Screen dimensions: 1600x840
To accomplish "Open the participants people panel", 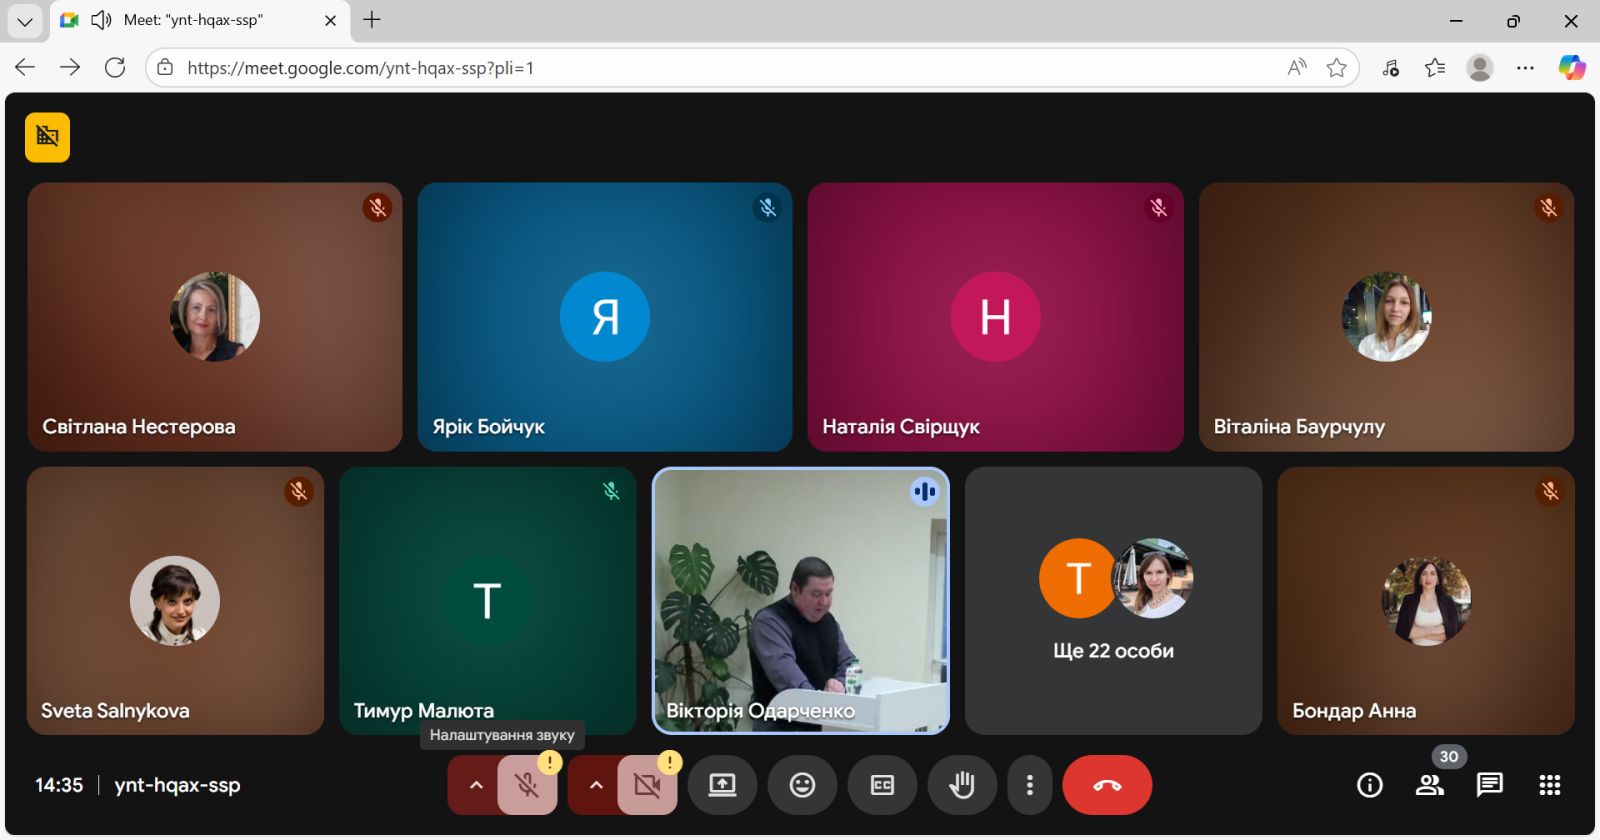I will [1430, 785].
